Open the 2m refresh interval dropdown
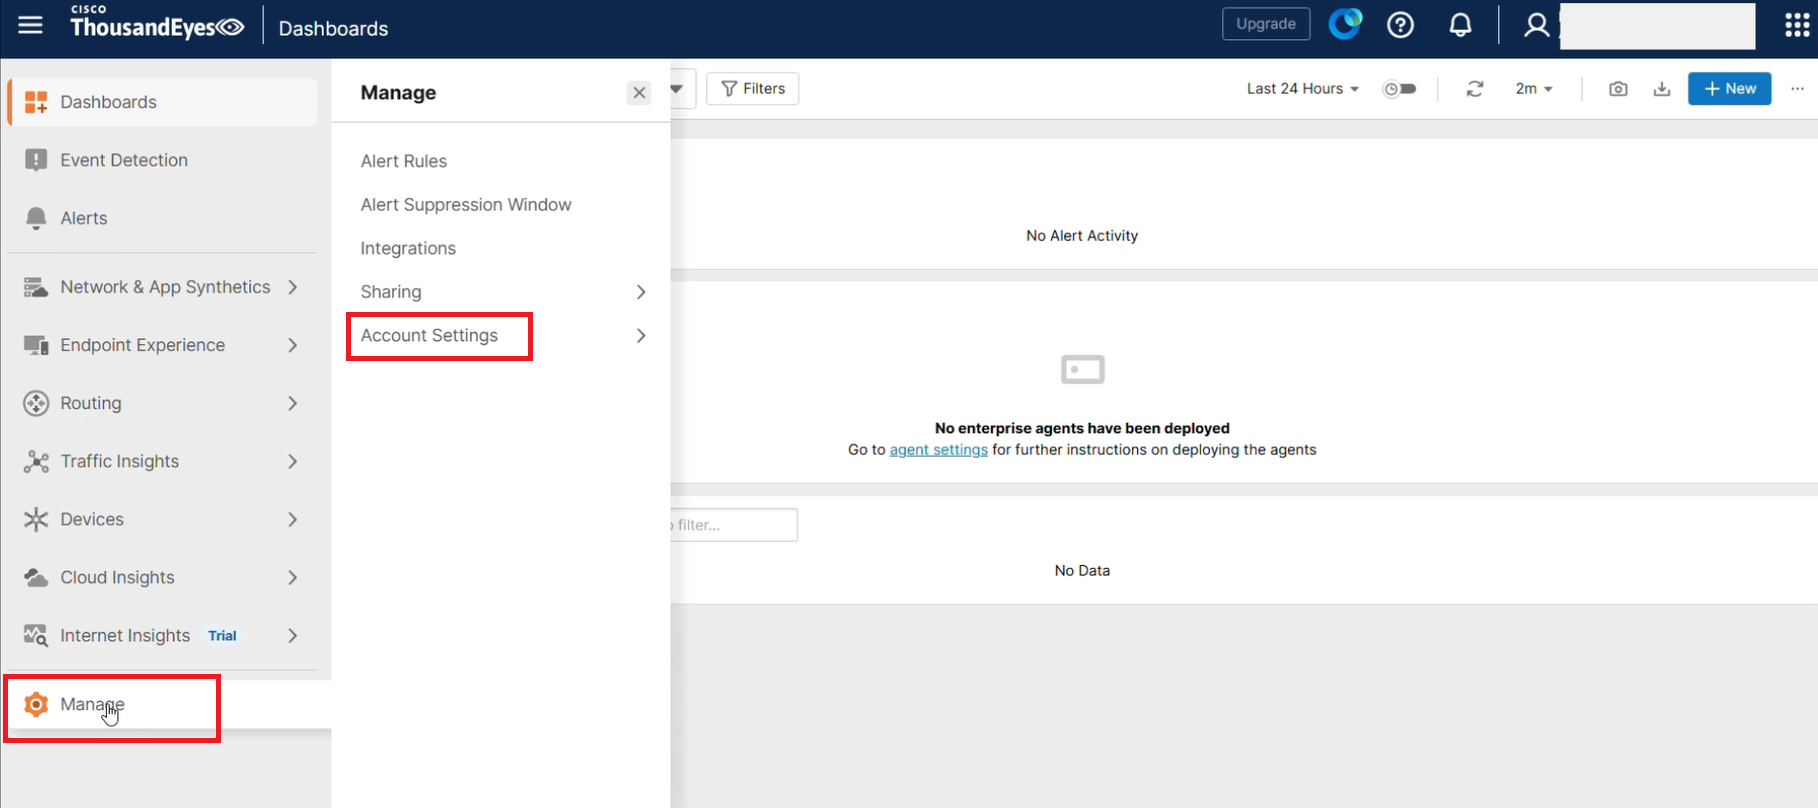The width and height of the screenshot is (1818, 808). tap(1534, 89)
